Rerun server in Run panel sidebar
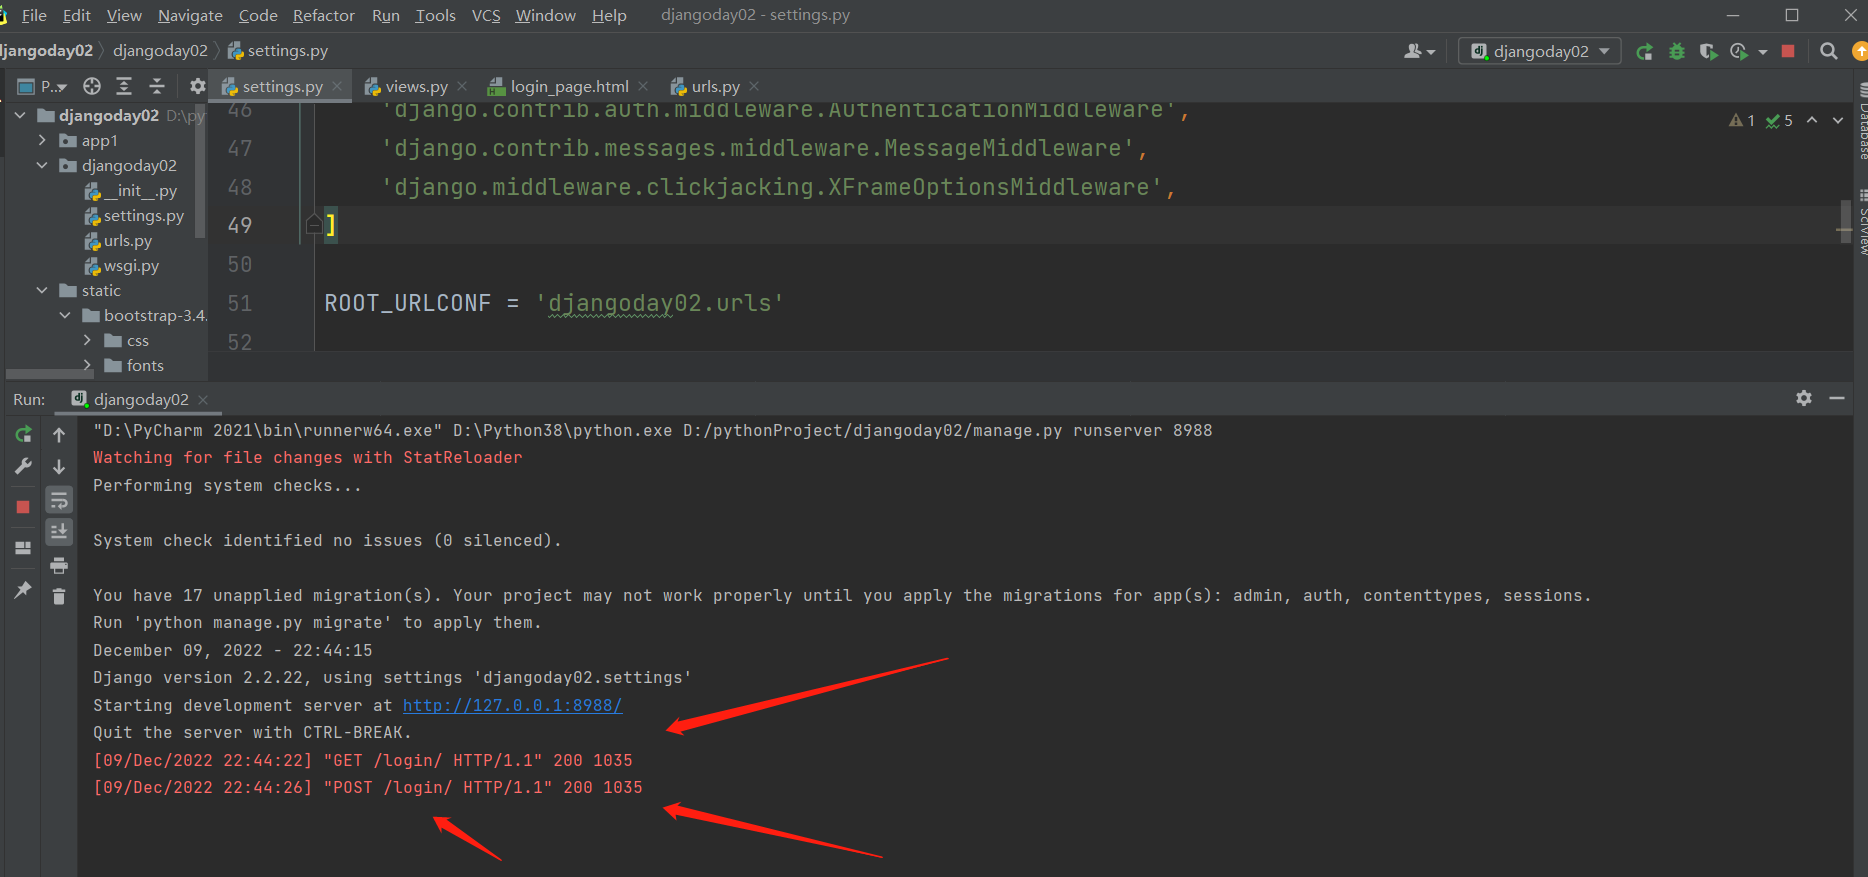The width and height of the screenshot is (1868, 877). coord(23,434)
